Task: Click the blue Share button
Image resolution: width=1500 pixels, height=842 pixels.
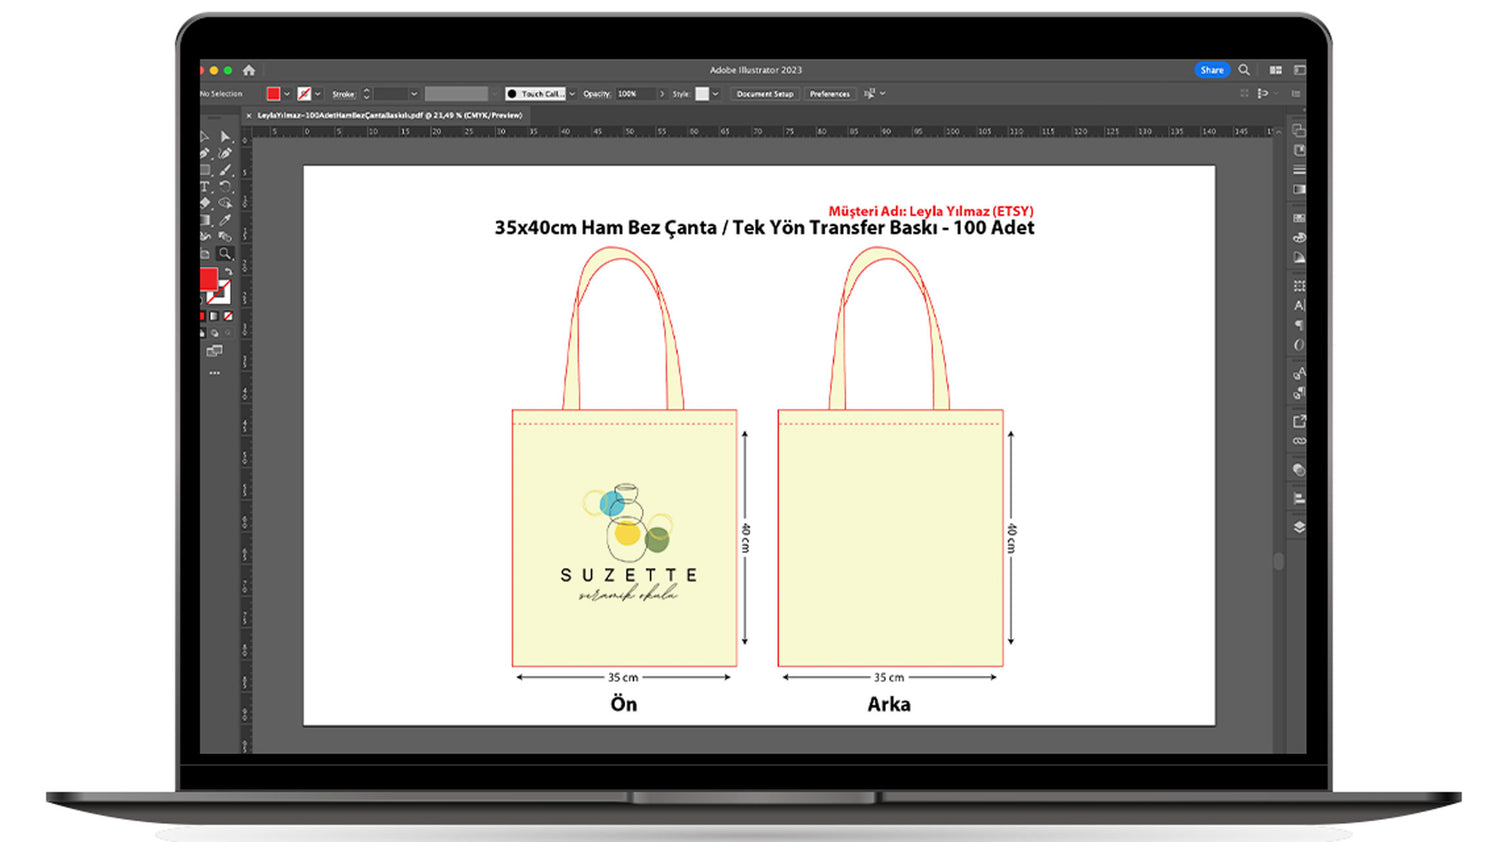Action: [x=1211, y=70]
